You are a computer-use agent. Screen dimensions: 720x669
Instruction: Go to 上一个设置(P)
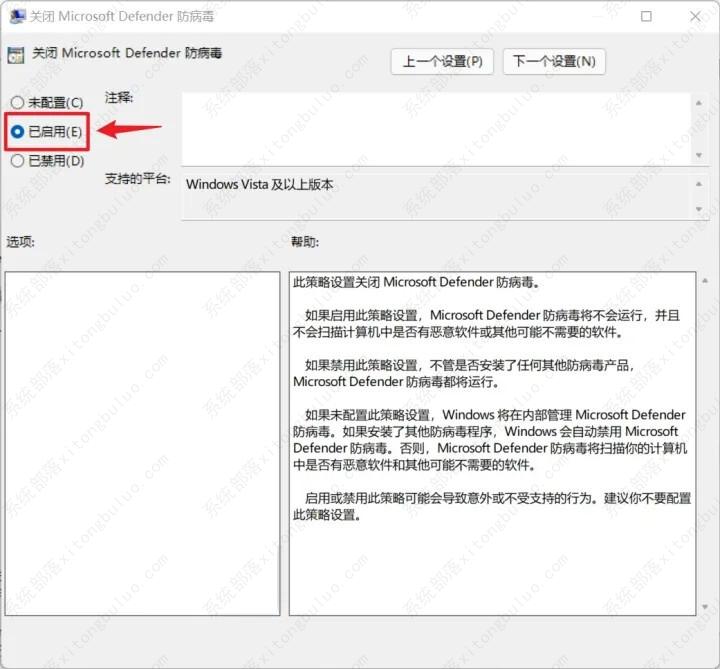442,61
